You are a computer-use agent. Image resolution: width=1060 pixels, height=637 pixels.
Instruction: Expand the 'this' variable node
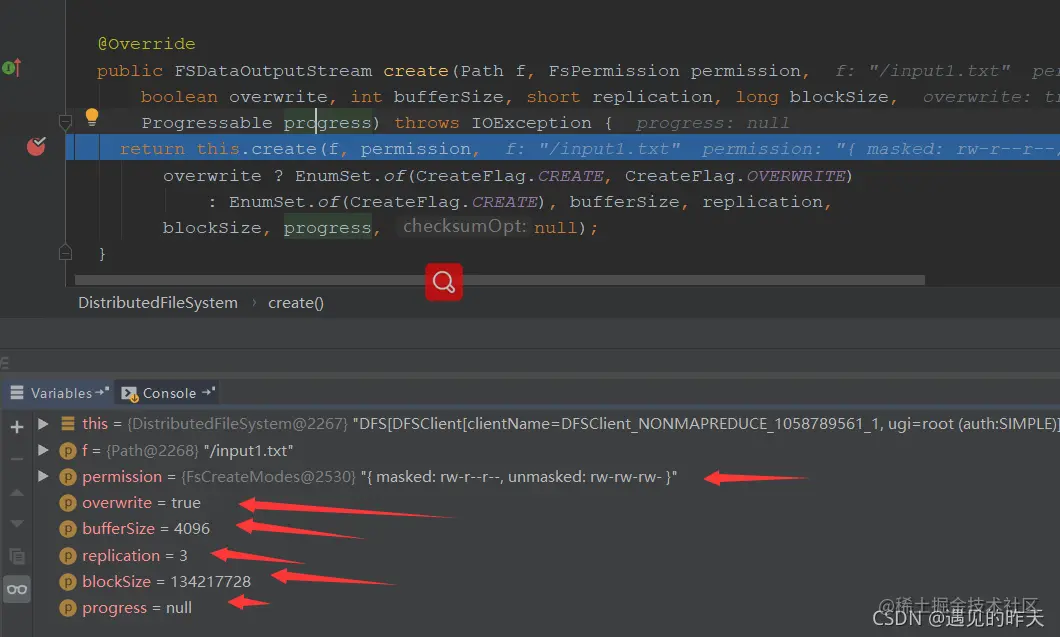click(43, 424)
